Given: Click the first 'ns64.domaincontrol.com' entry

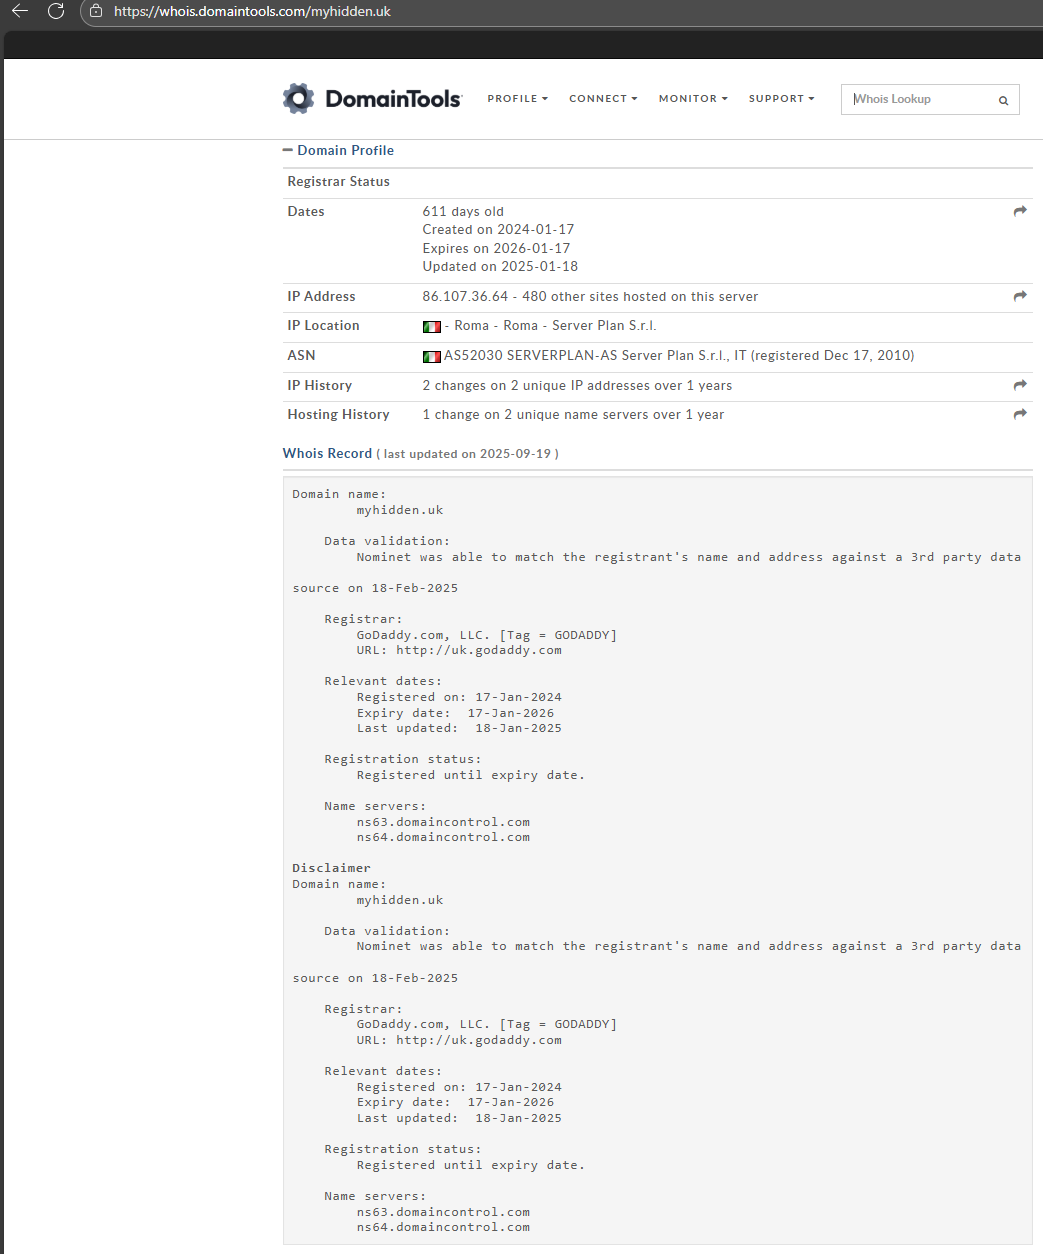Looking at the screenshot, I should [x=443, y=838].
